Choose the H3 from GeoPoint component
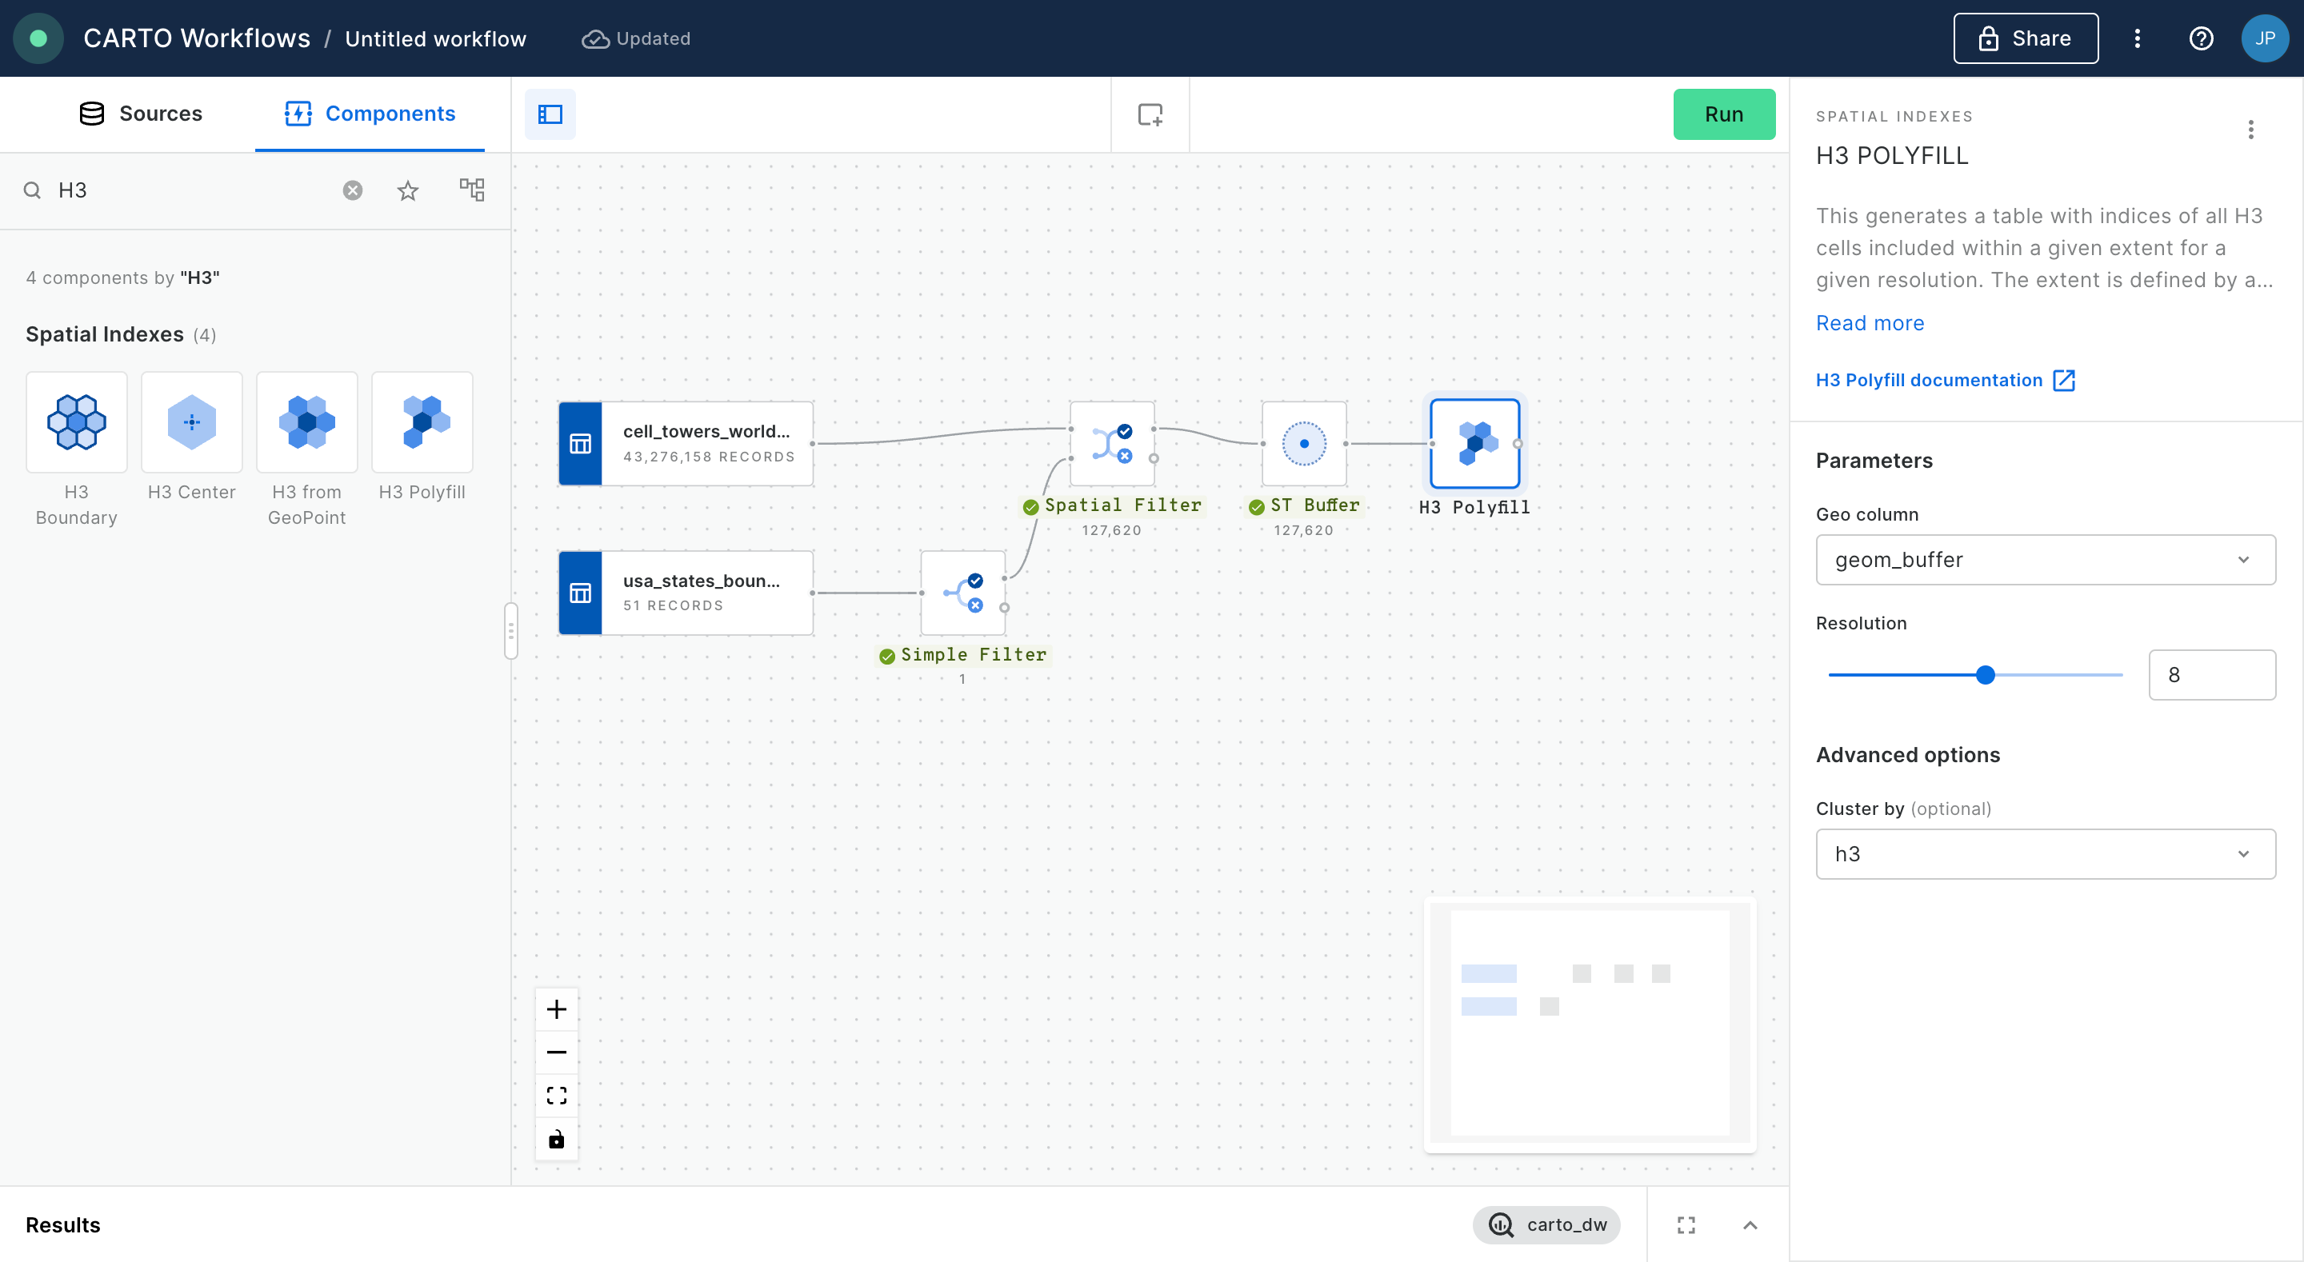The width and height of the screenshot is (2304, 1262). coord(306,422)
